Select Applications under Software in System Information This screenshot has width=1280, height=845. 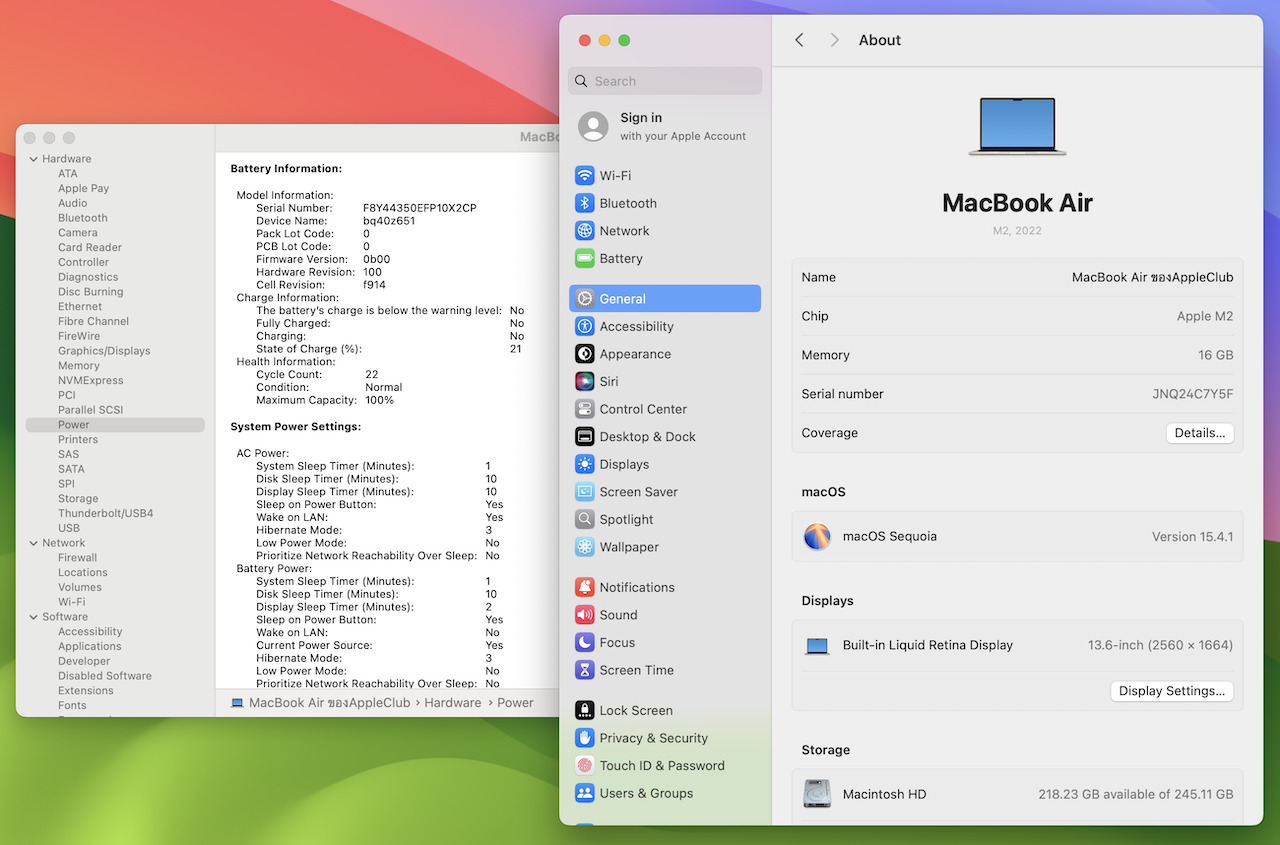click(90, 646)
